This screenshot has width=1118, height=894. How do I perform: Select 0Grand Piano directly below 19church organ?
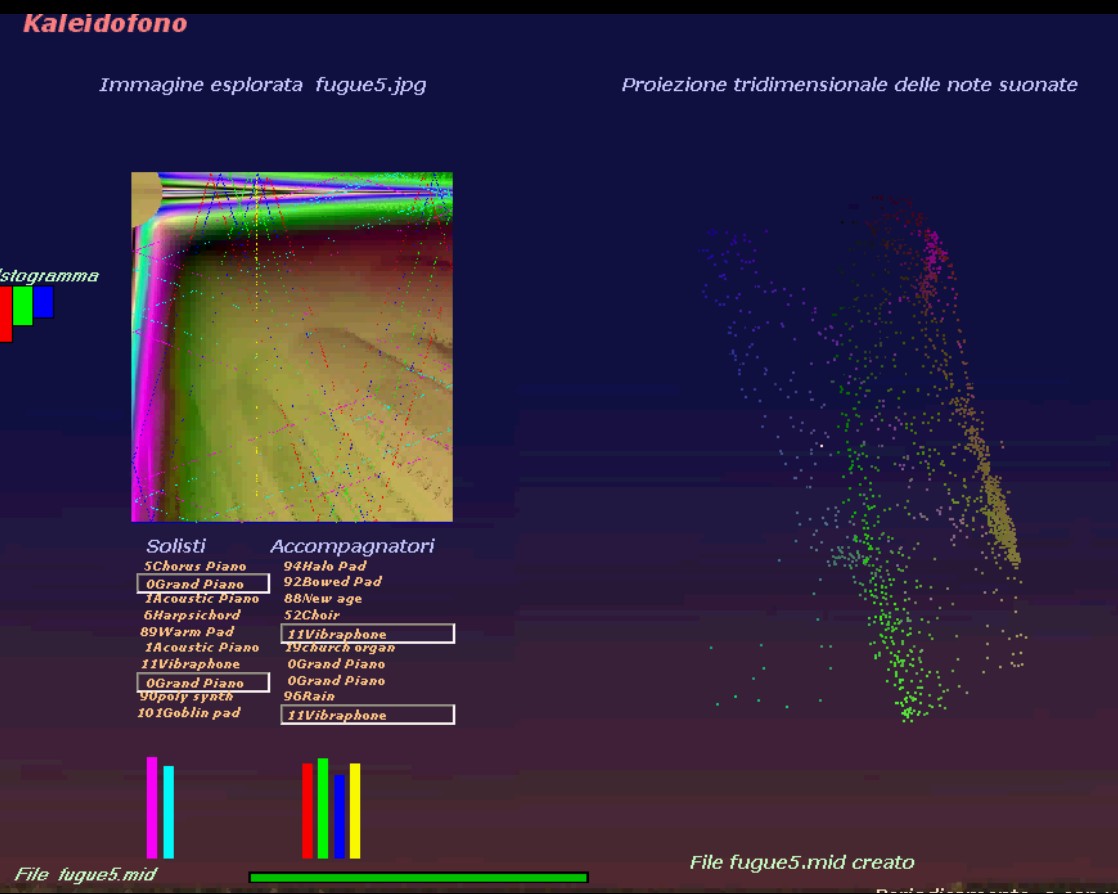point(336,664)
